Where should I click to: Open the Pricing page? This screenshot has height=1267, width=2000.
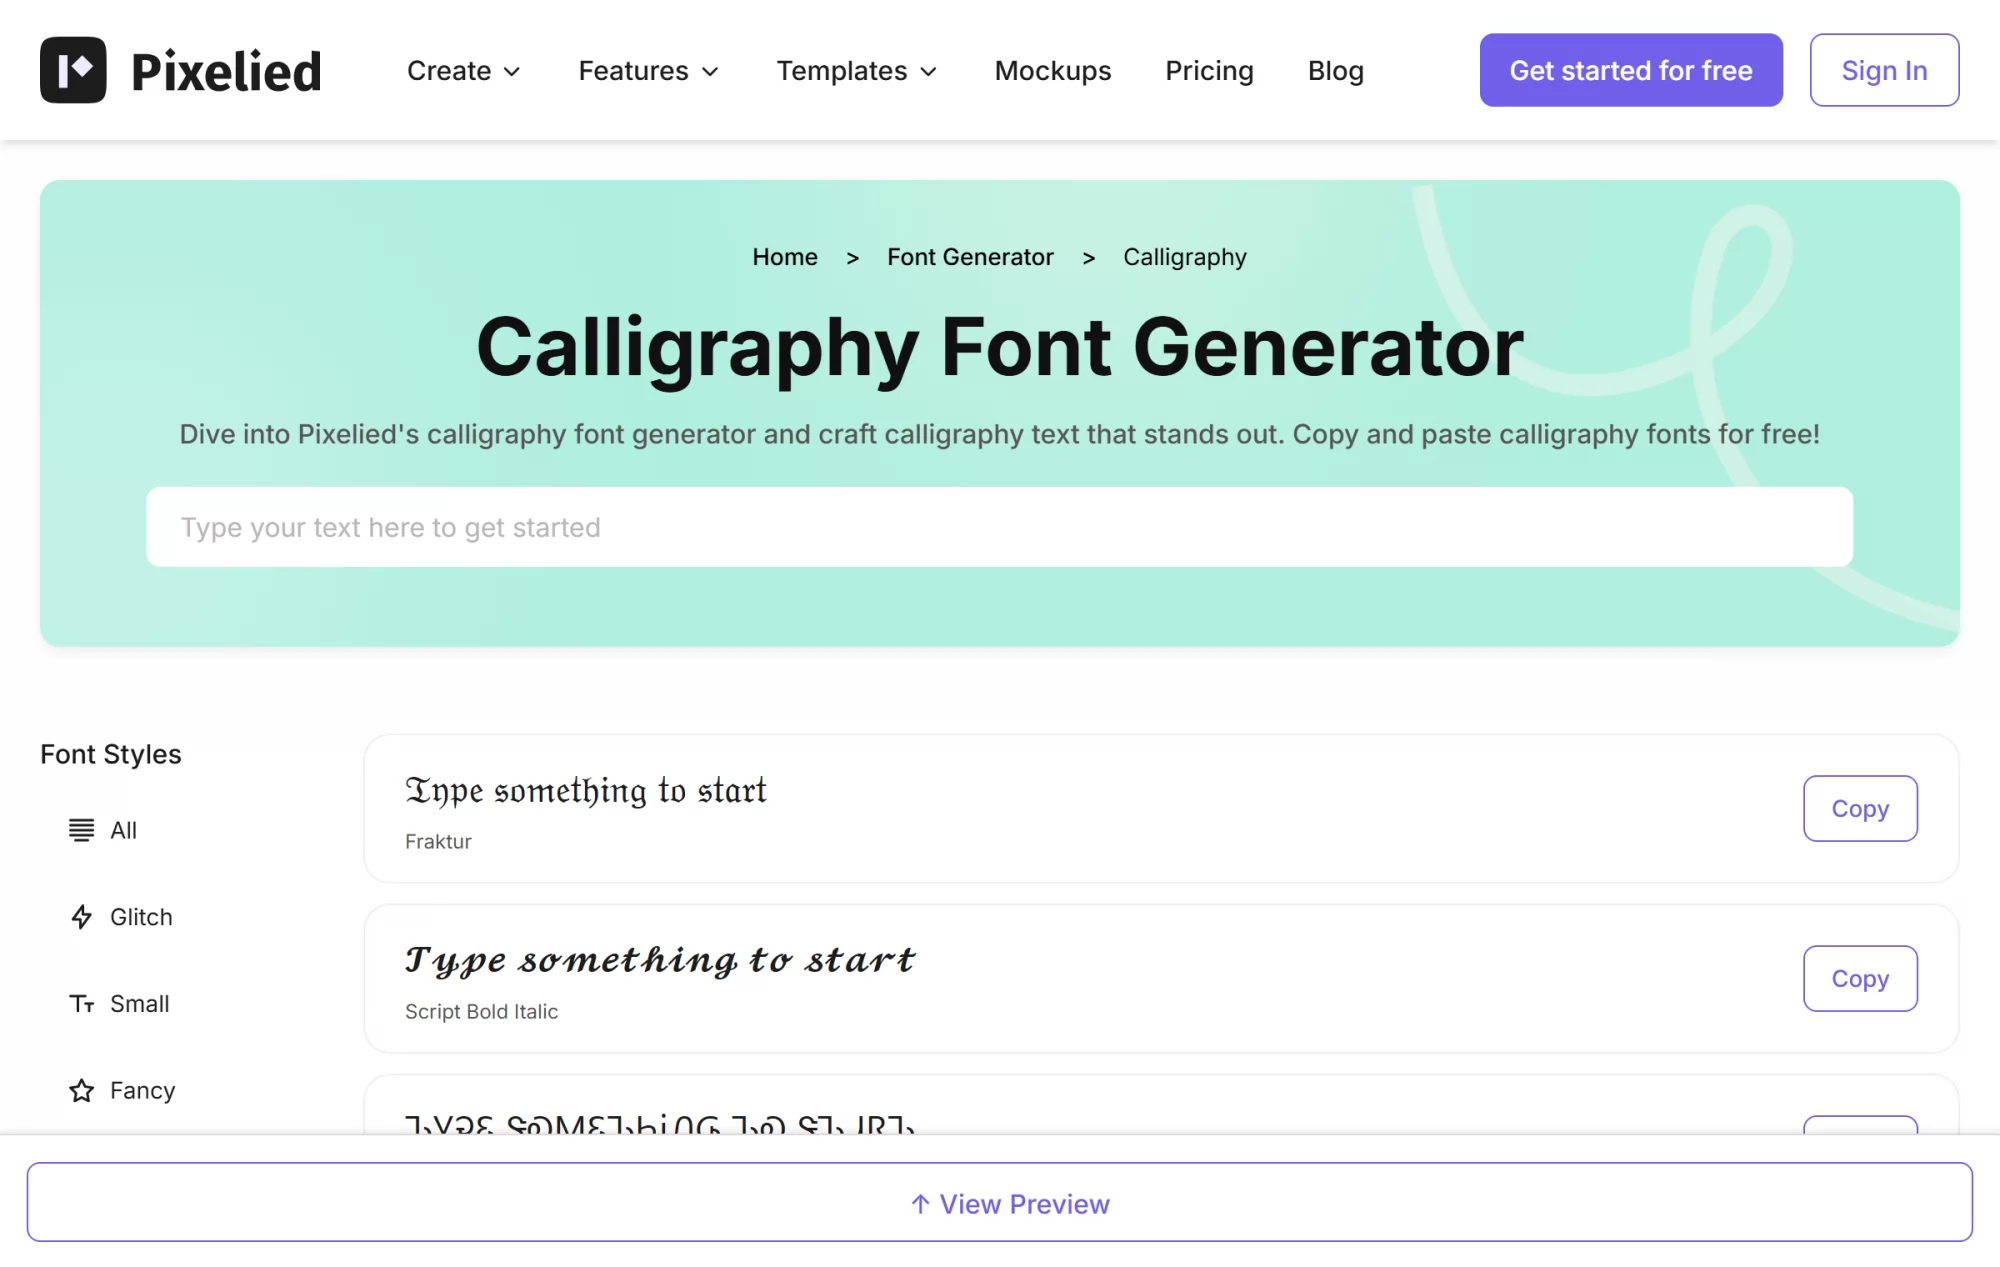tap(1209, 71)
